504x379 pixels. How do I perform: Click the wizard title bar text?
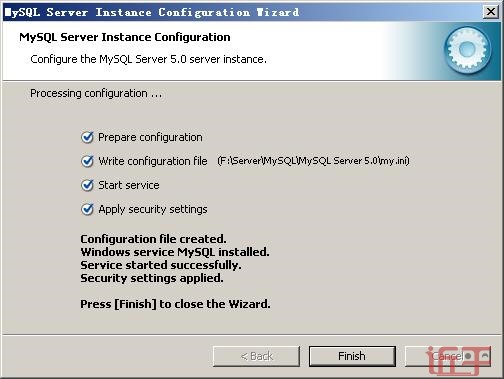coord(152,12)
